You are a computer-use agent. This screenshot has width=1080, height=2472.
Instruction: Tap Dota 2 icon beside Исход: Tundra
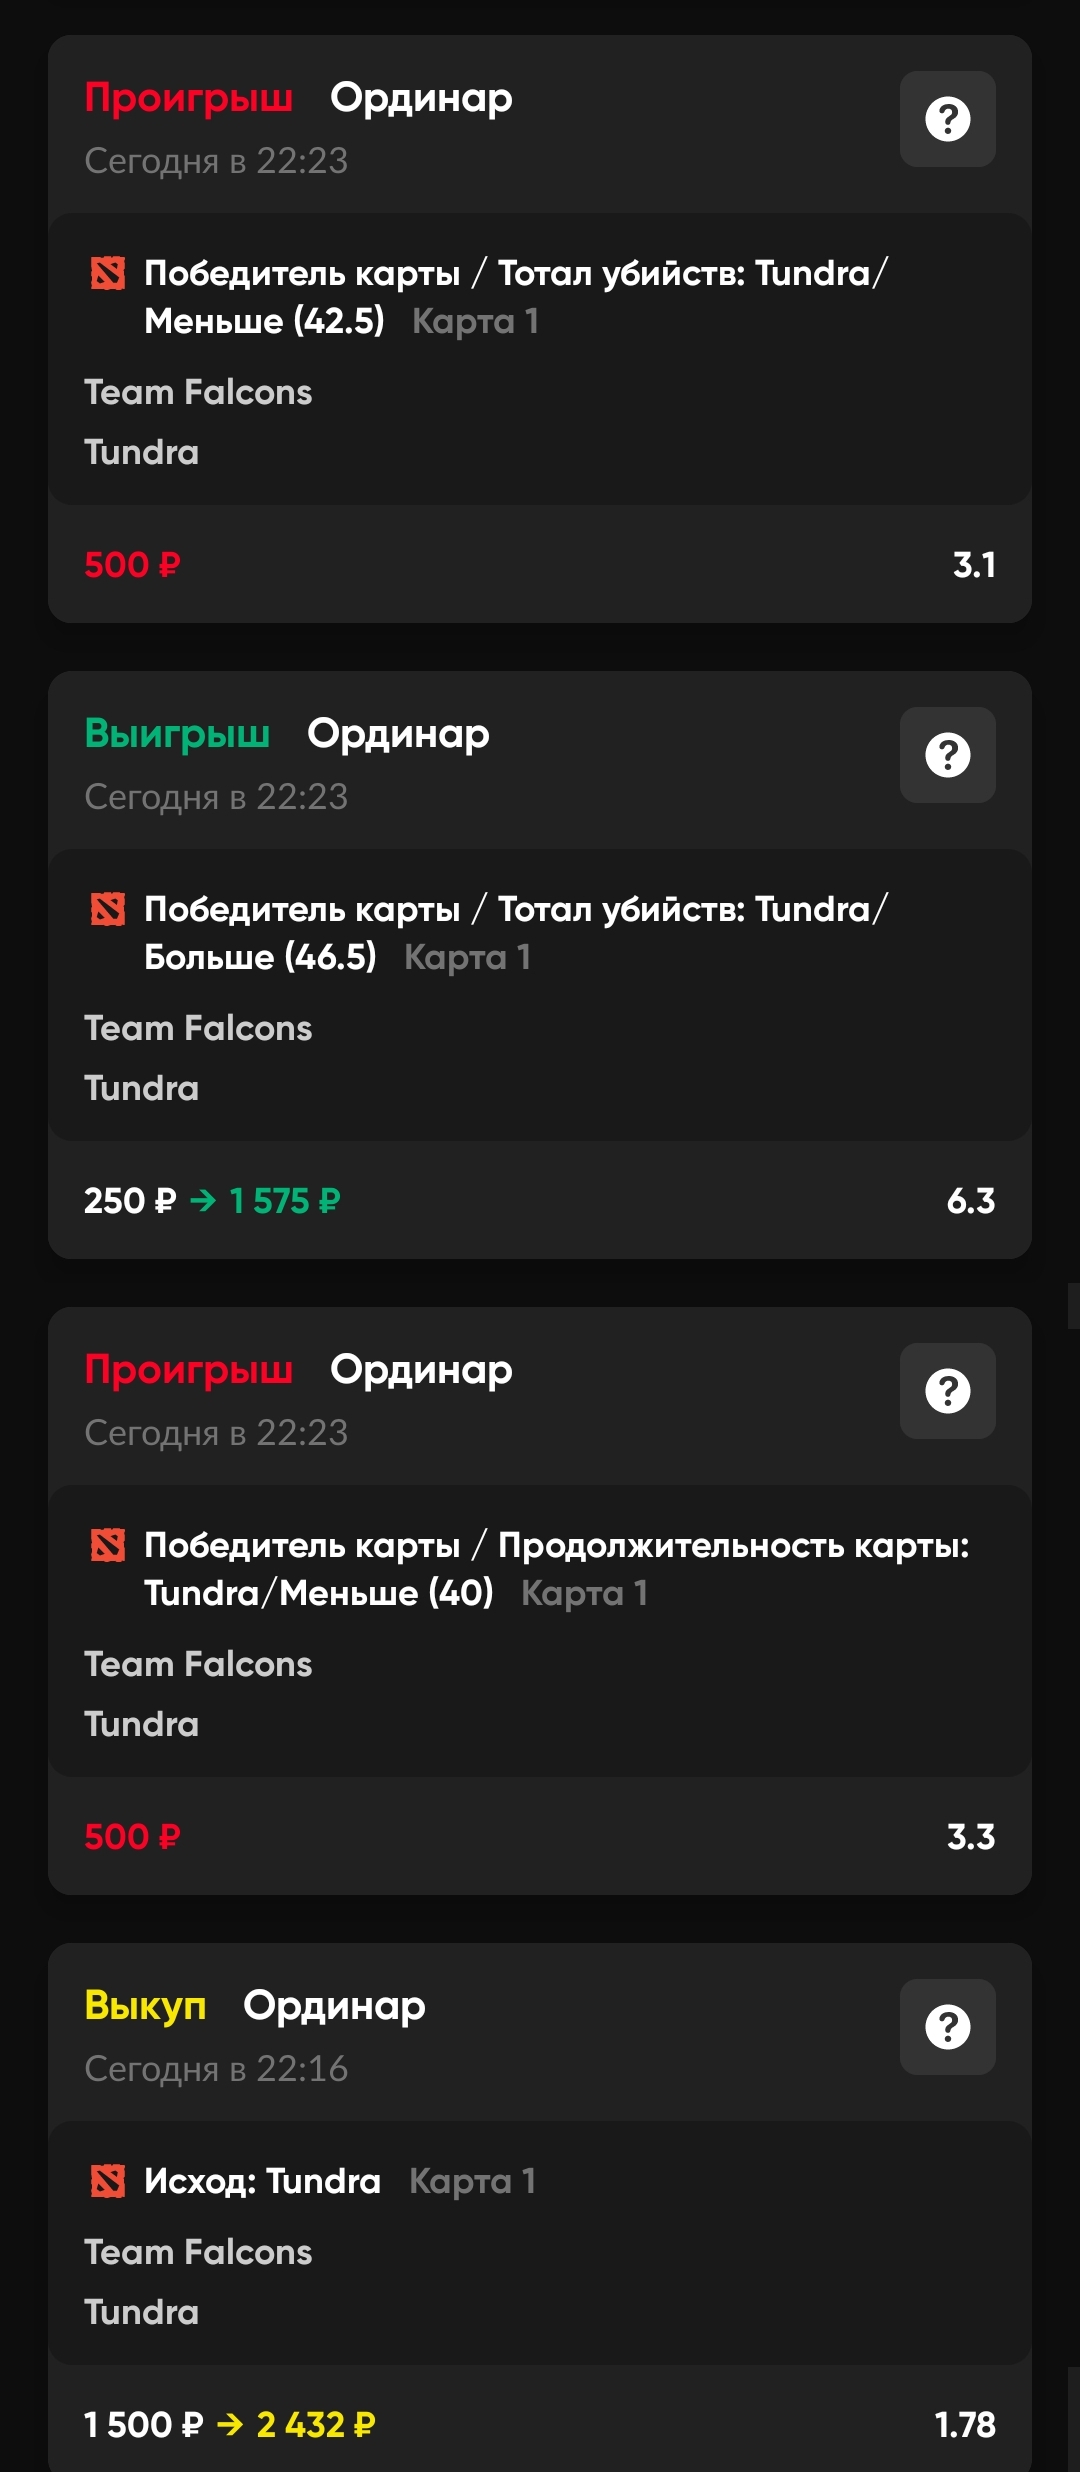click(108, 2181)
